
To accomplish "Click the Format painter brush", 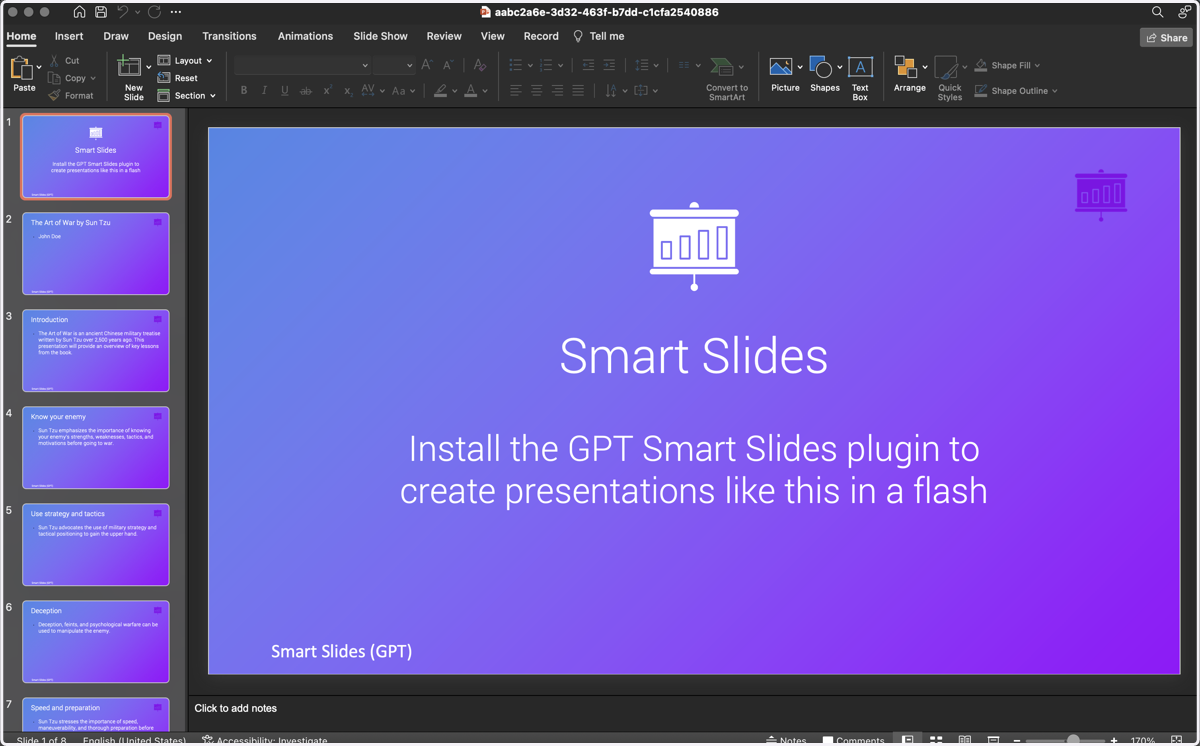I will (55, 95).
